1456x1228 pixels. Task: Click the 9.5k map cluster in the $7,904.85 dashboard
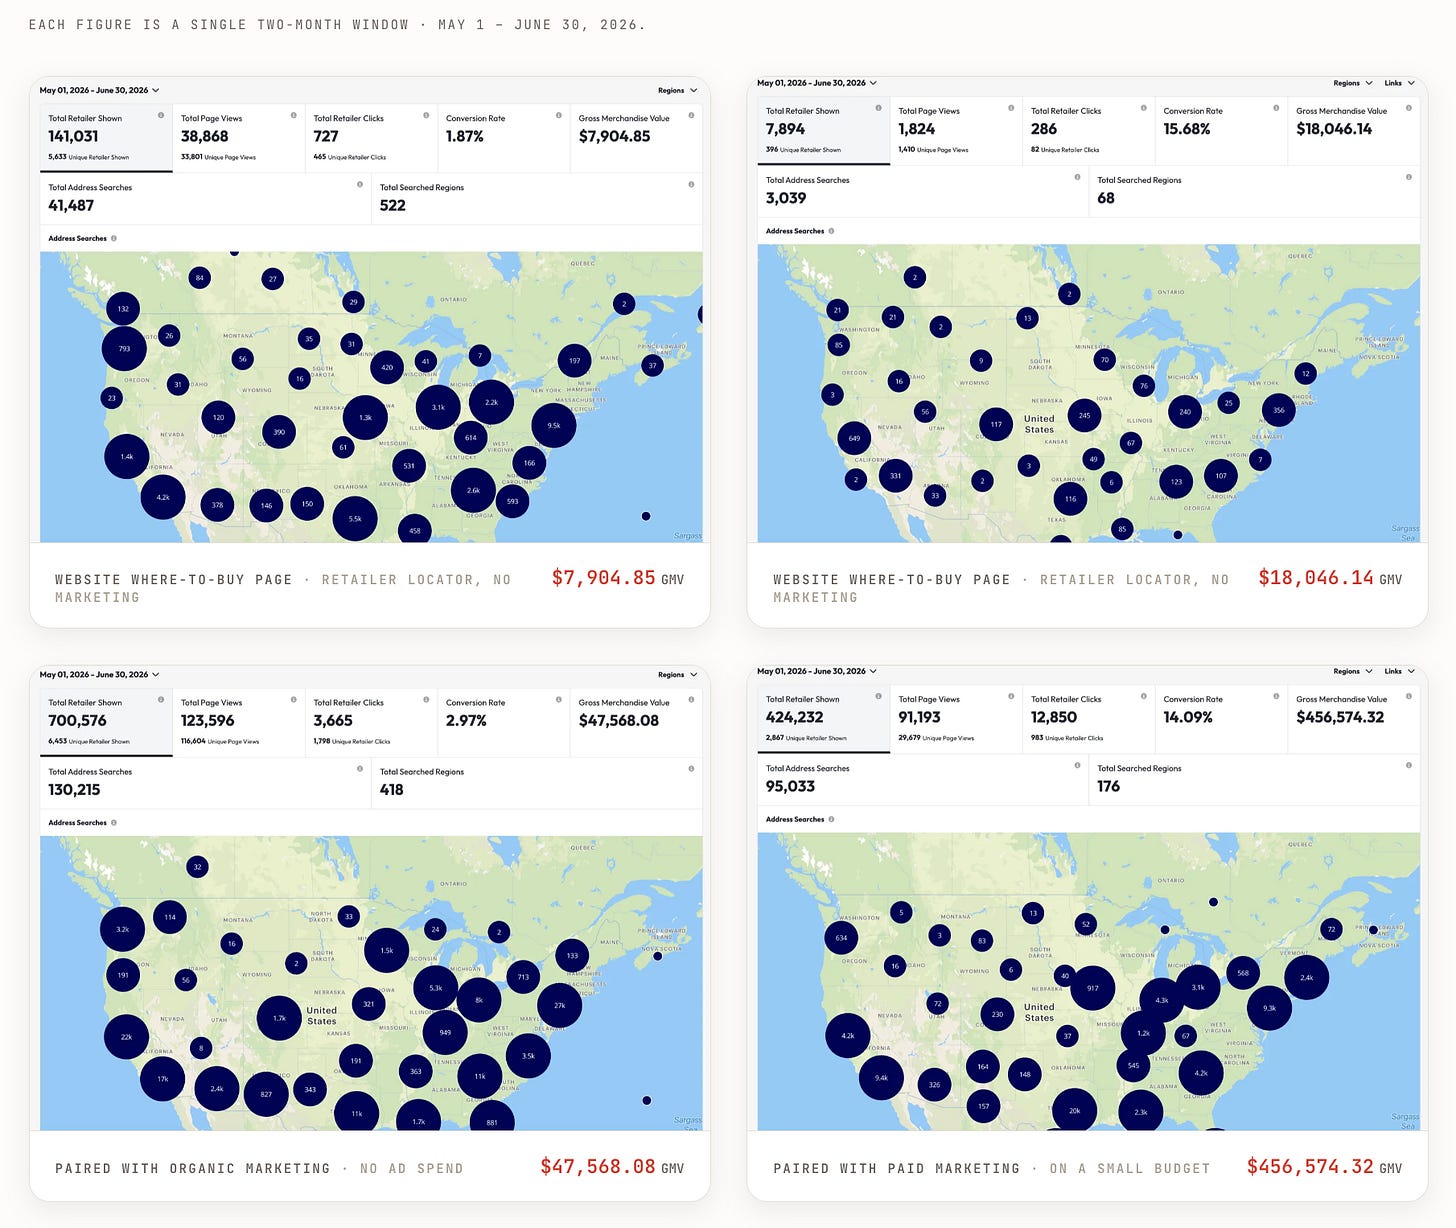point(553,425)
